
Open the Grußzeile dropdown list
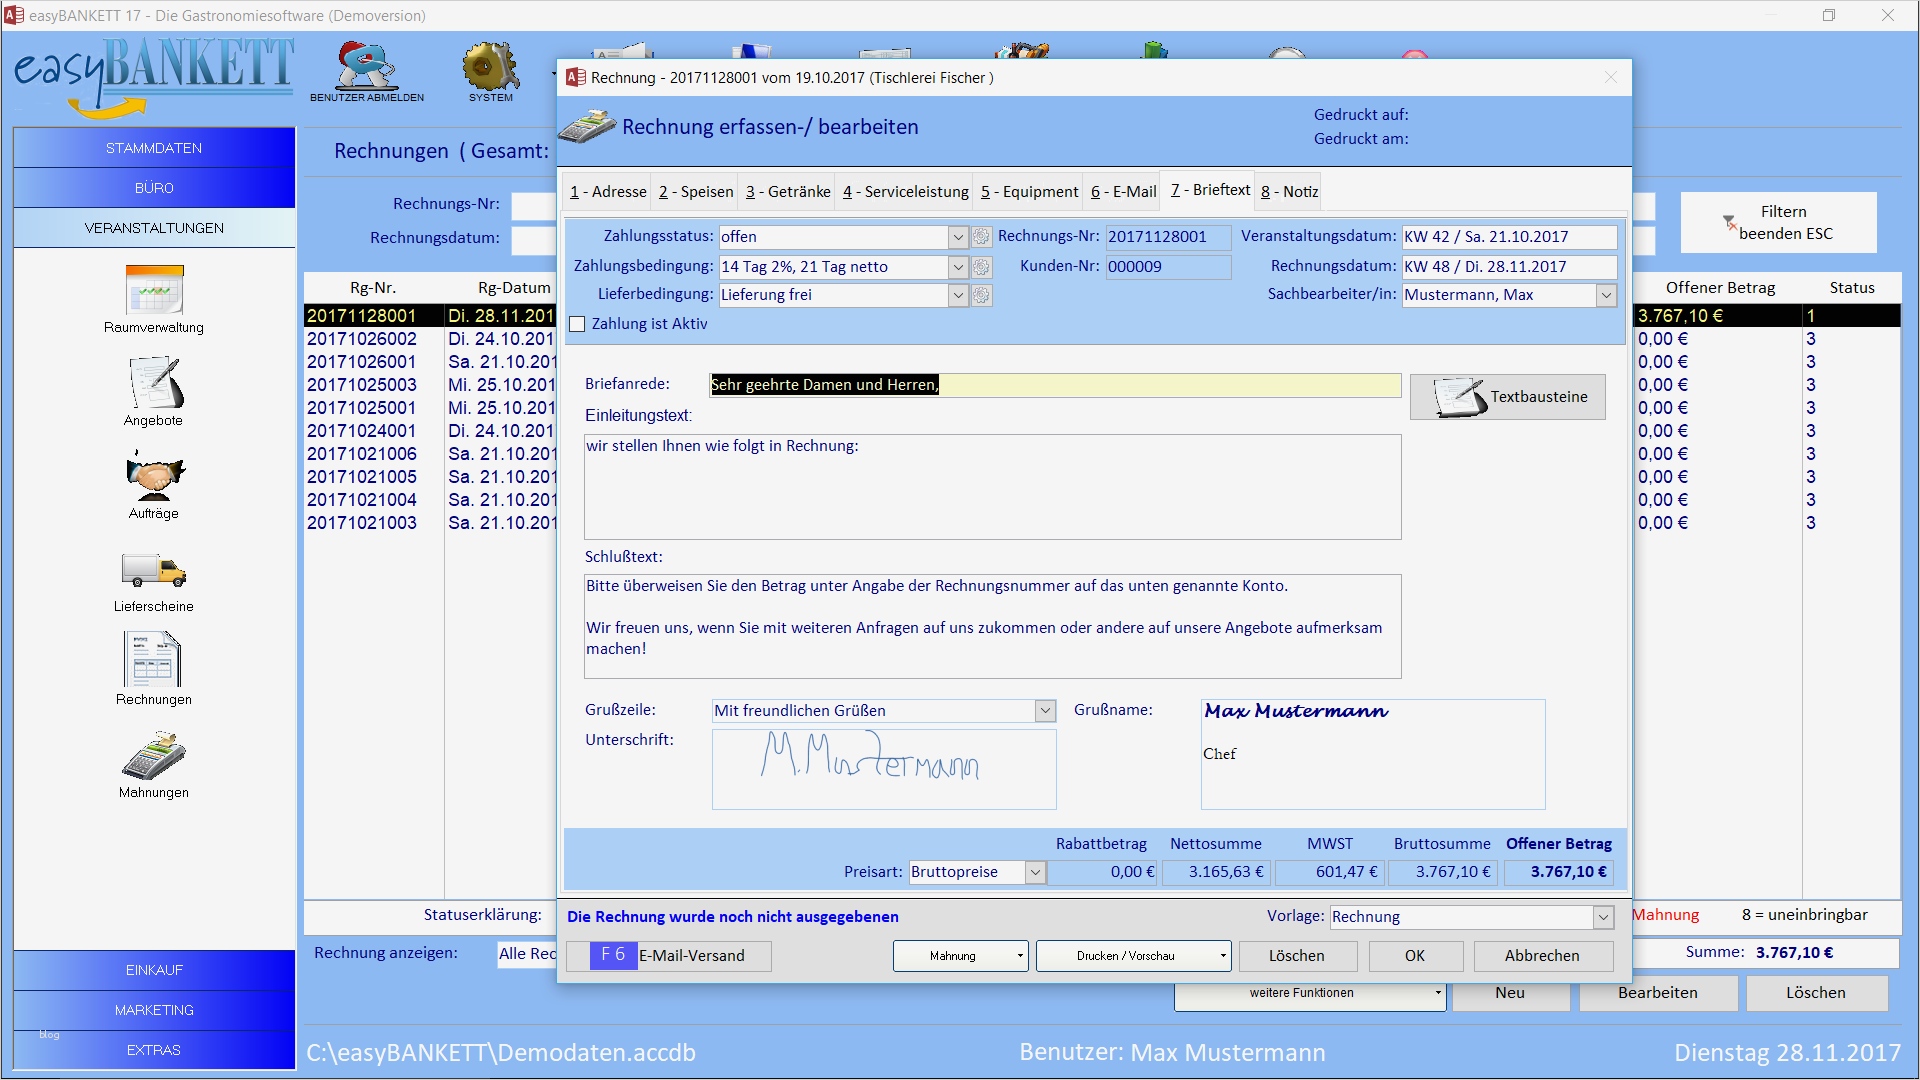[1045, 711]
